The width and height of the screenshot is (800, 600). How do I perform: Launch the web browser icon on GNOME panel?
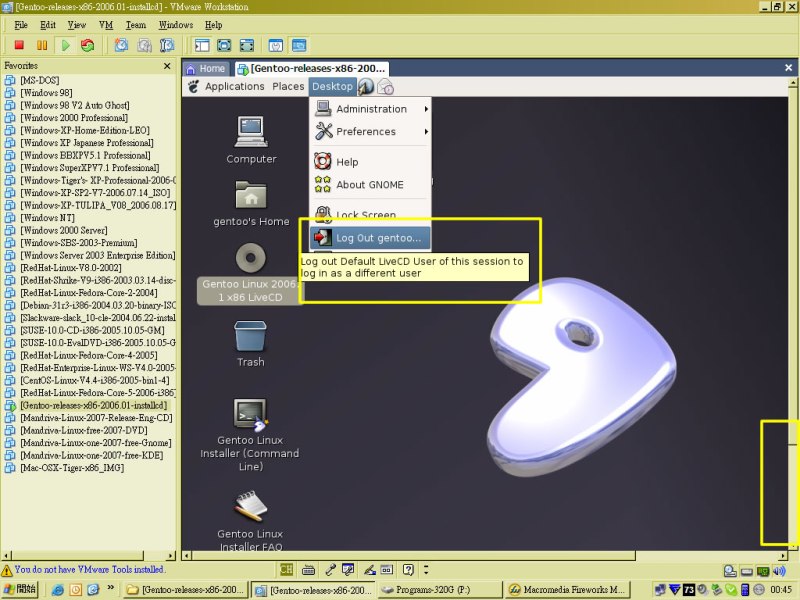pyautogui.click(x=366, y=86)
